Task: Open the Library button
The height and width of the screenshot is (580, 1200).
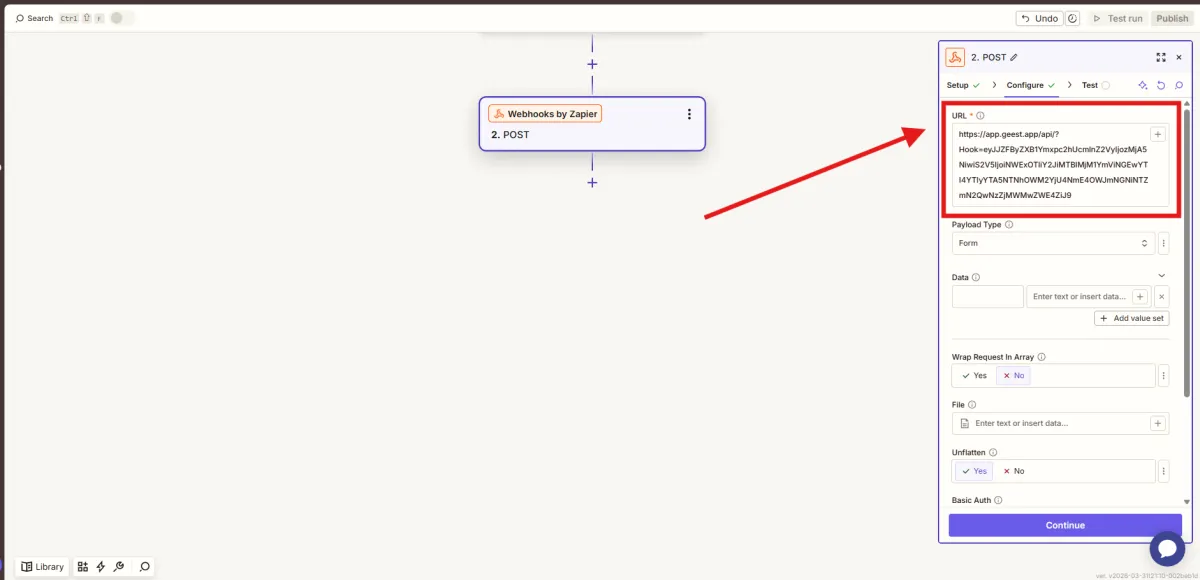Action: pyautogui.click(x=43, y=566)
